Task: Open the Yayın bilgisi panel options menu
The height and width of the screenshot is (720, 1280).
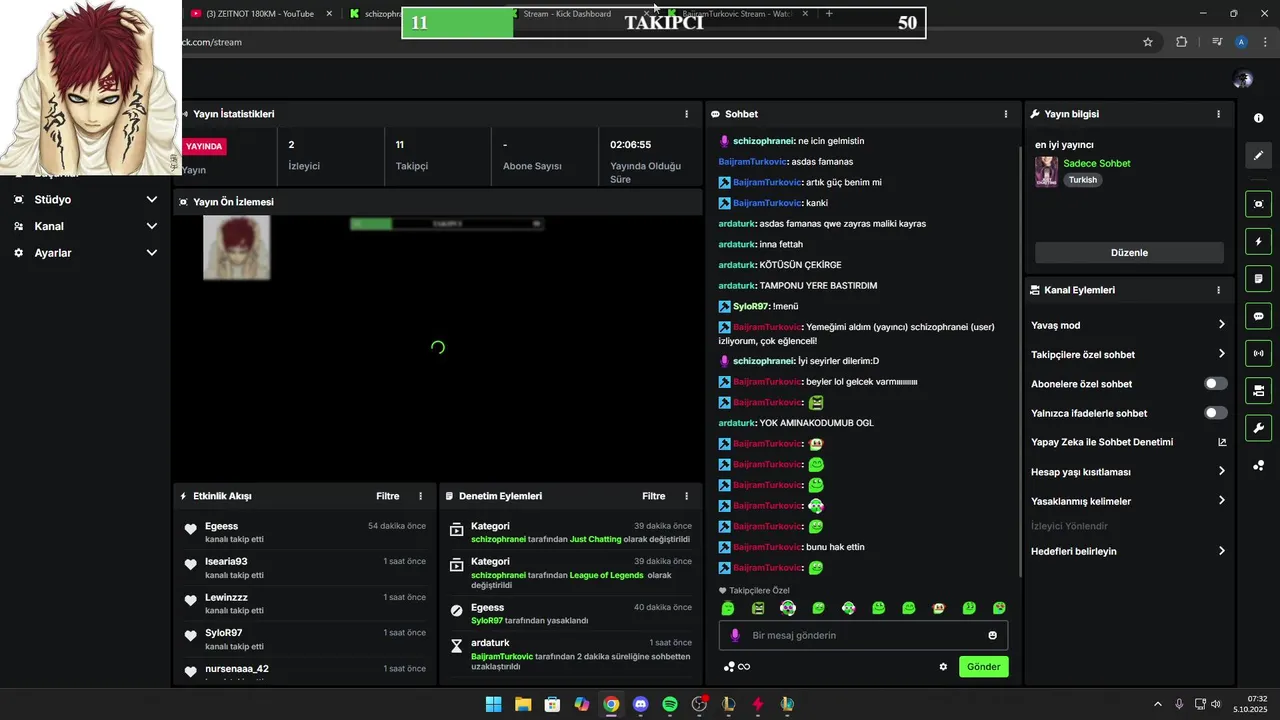Action: pos(1218,114)
